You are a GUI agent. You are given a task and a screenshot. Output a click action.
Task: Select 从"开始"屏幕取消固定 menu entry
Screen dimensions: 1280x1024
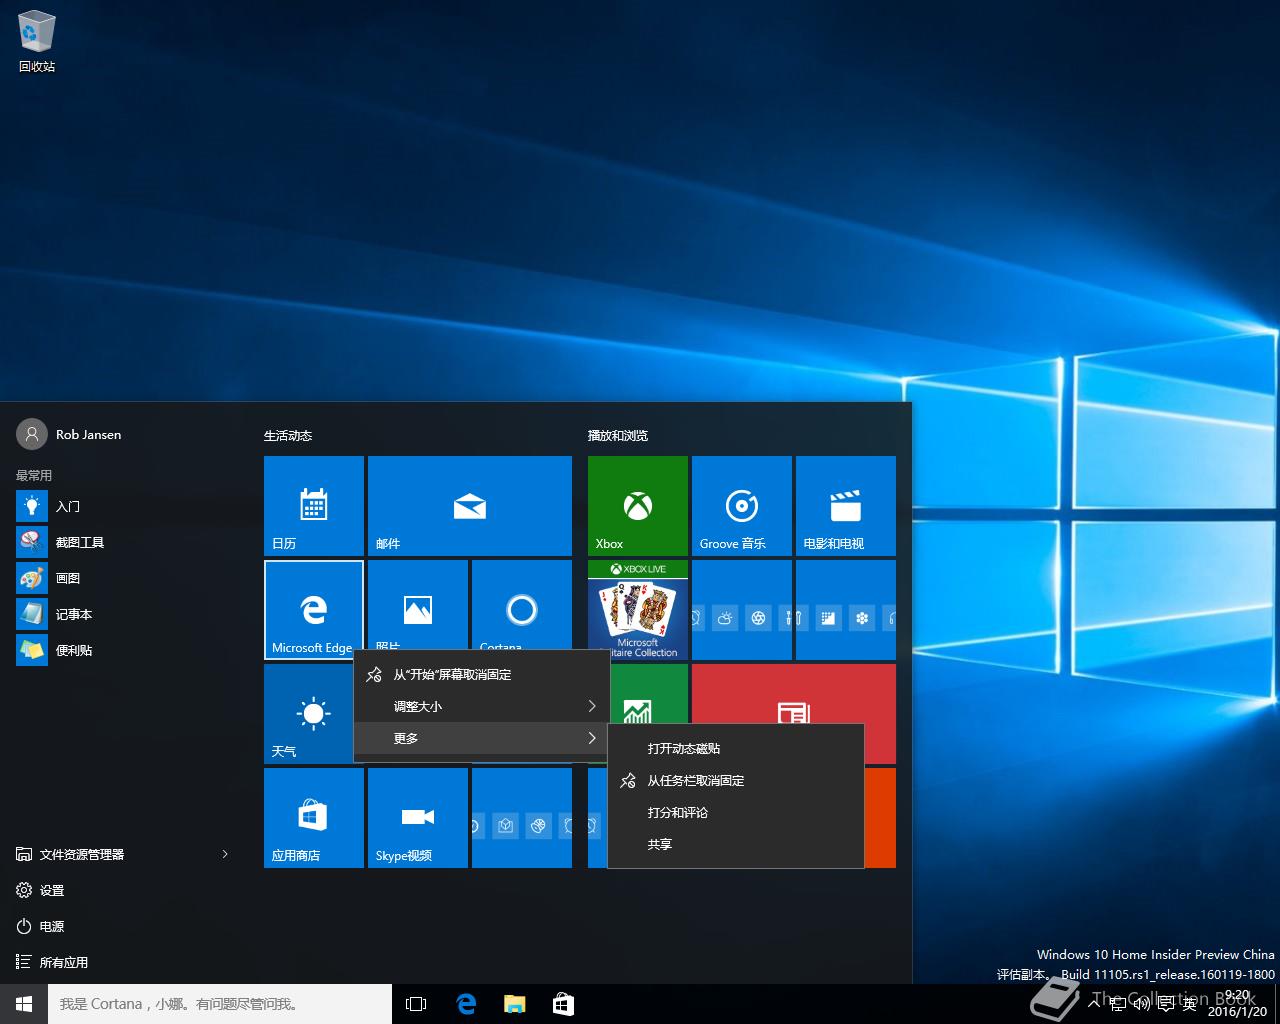tap(482, 674)
